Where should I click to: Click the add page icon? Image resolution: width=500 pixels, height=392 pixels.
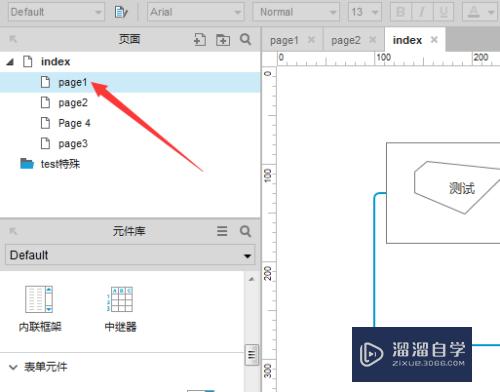coord(200,40)
